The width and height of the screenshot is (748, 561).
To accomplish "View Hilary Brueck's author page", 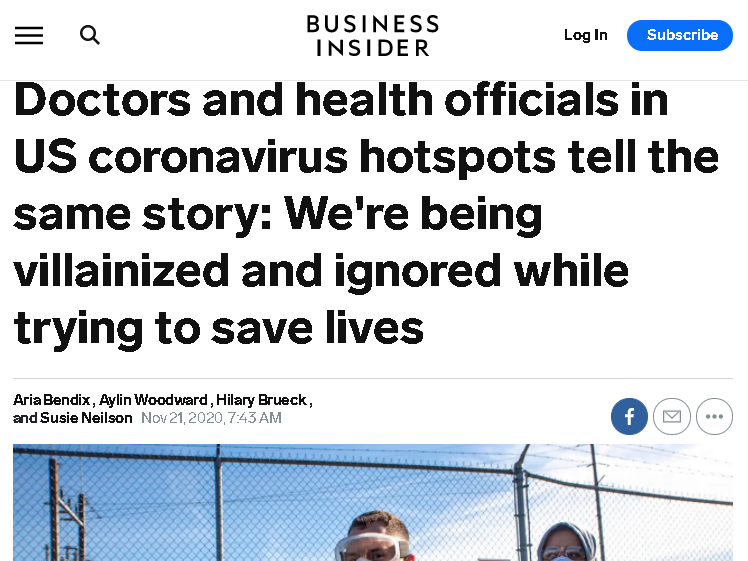I will point(261,400).
